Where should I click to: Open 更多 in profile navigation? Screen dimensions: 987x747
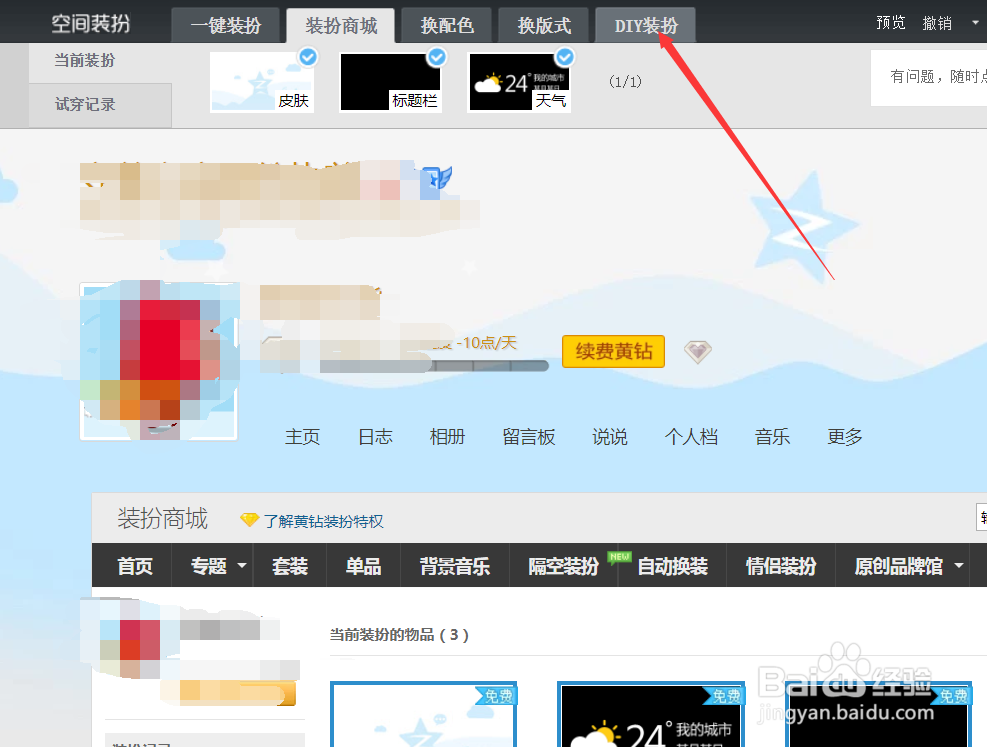click(x=845, y=437)
